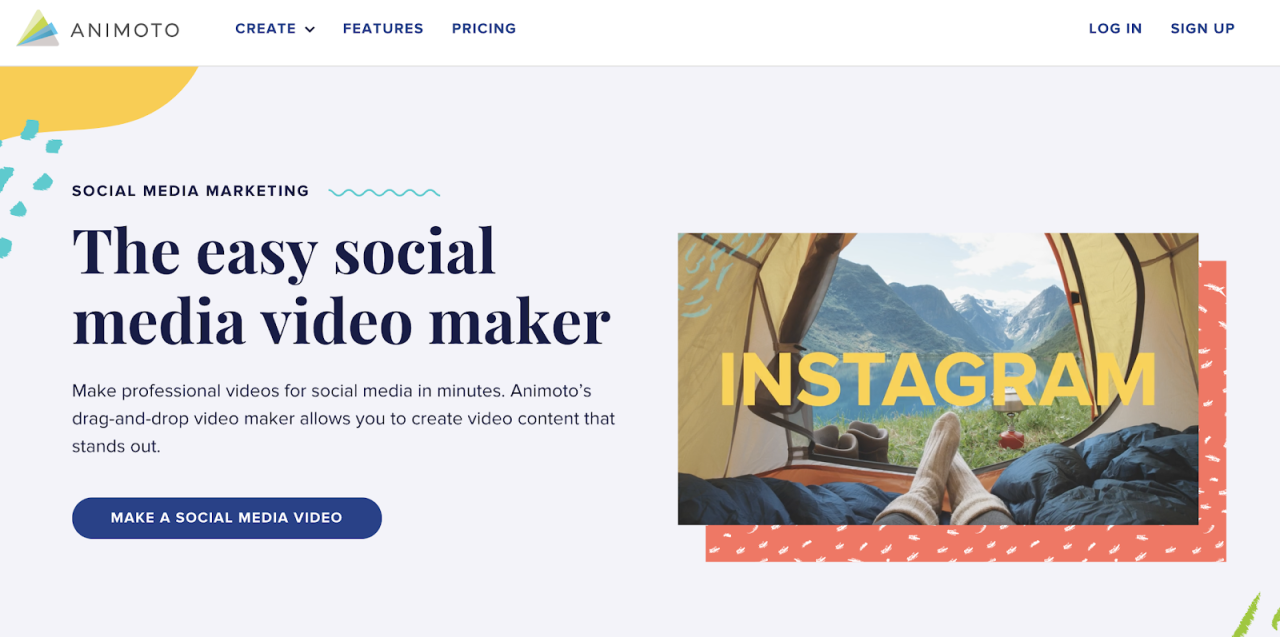Select the LOG IN link
This screenshot has width=1280, height=637.
(1115, 29)
